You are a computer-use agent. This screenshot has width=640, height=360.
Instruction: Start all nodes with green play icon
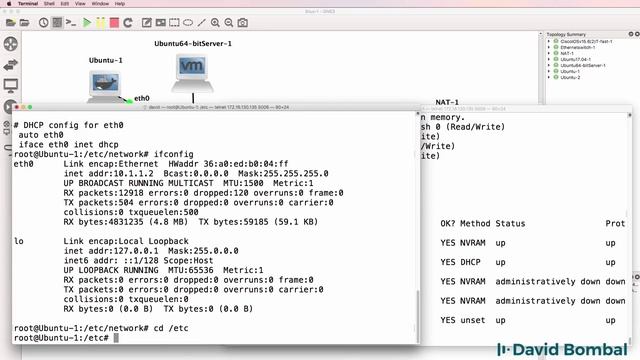pyautogui.click(x=87, y=22)
